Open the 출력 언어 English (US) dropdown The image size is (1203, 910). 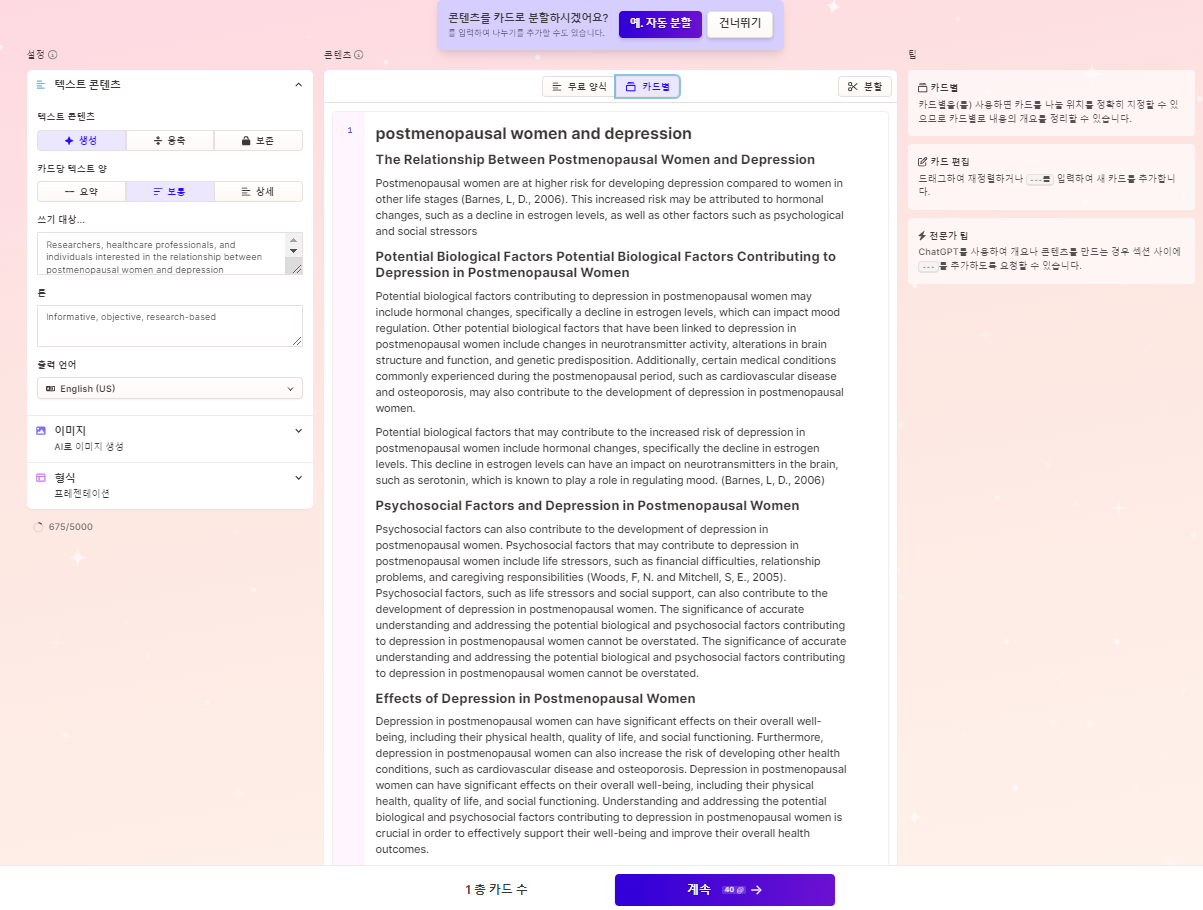(170, 388)
